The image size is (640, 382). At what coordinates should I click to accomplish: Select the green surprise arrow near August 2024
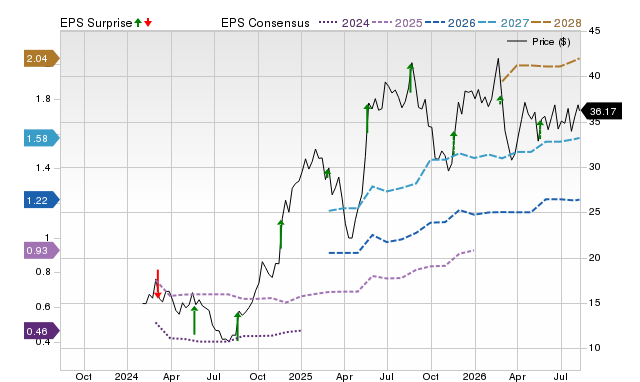tap(238, 326)
